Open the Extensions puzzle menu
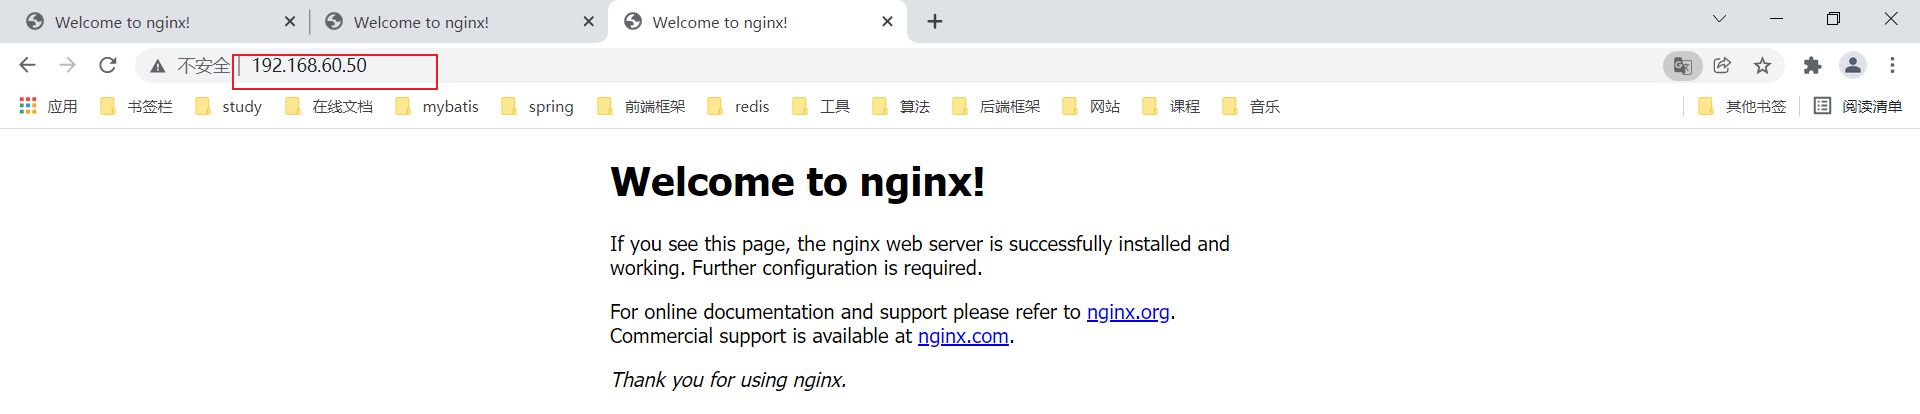This screenshot has width=1920, height=414. point(1812,65)
